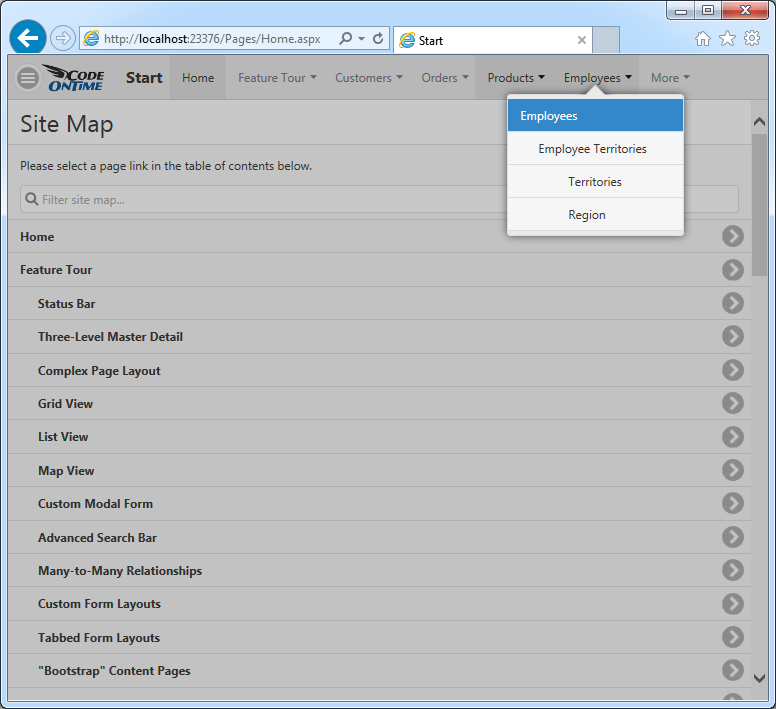
Task: Click arrow icon for Custom Form Layouts
Action: point(733,604)
